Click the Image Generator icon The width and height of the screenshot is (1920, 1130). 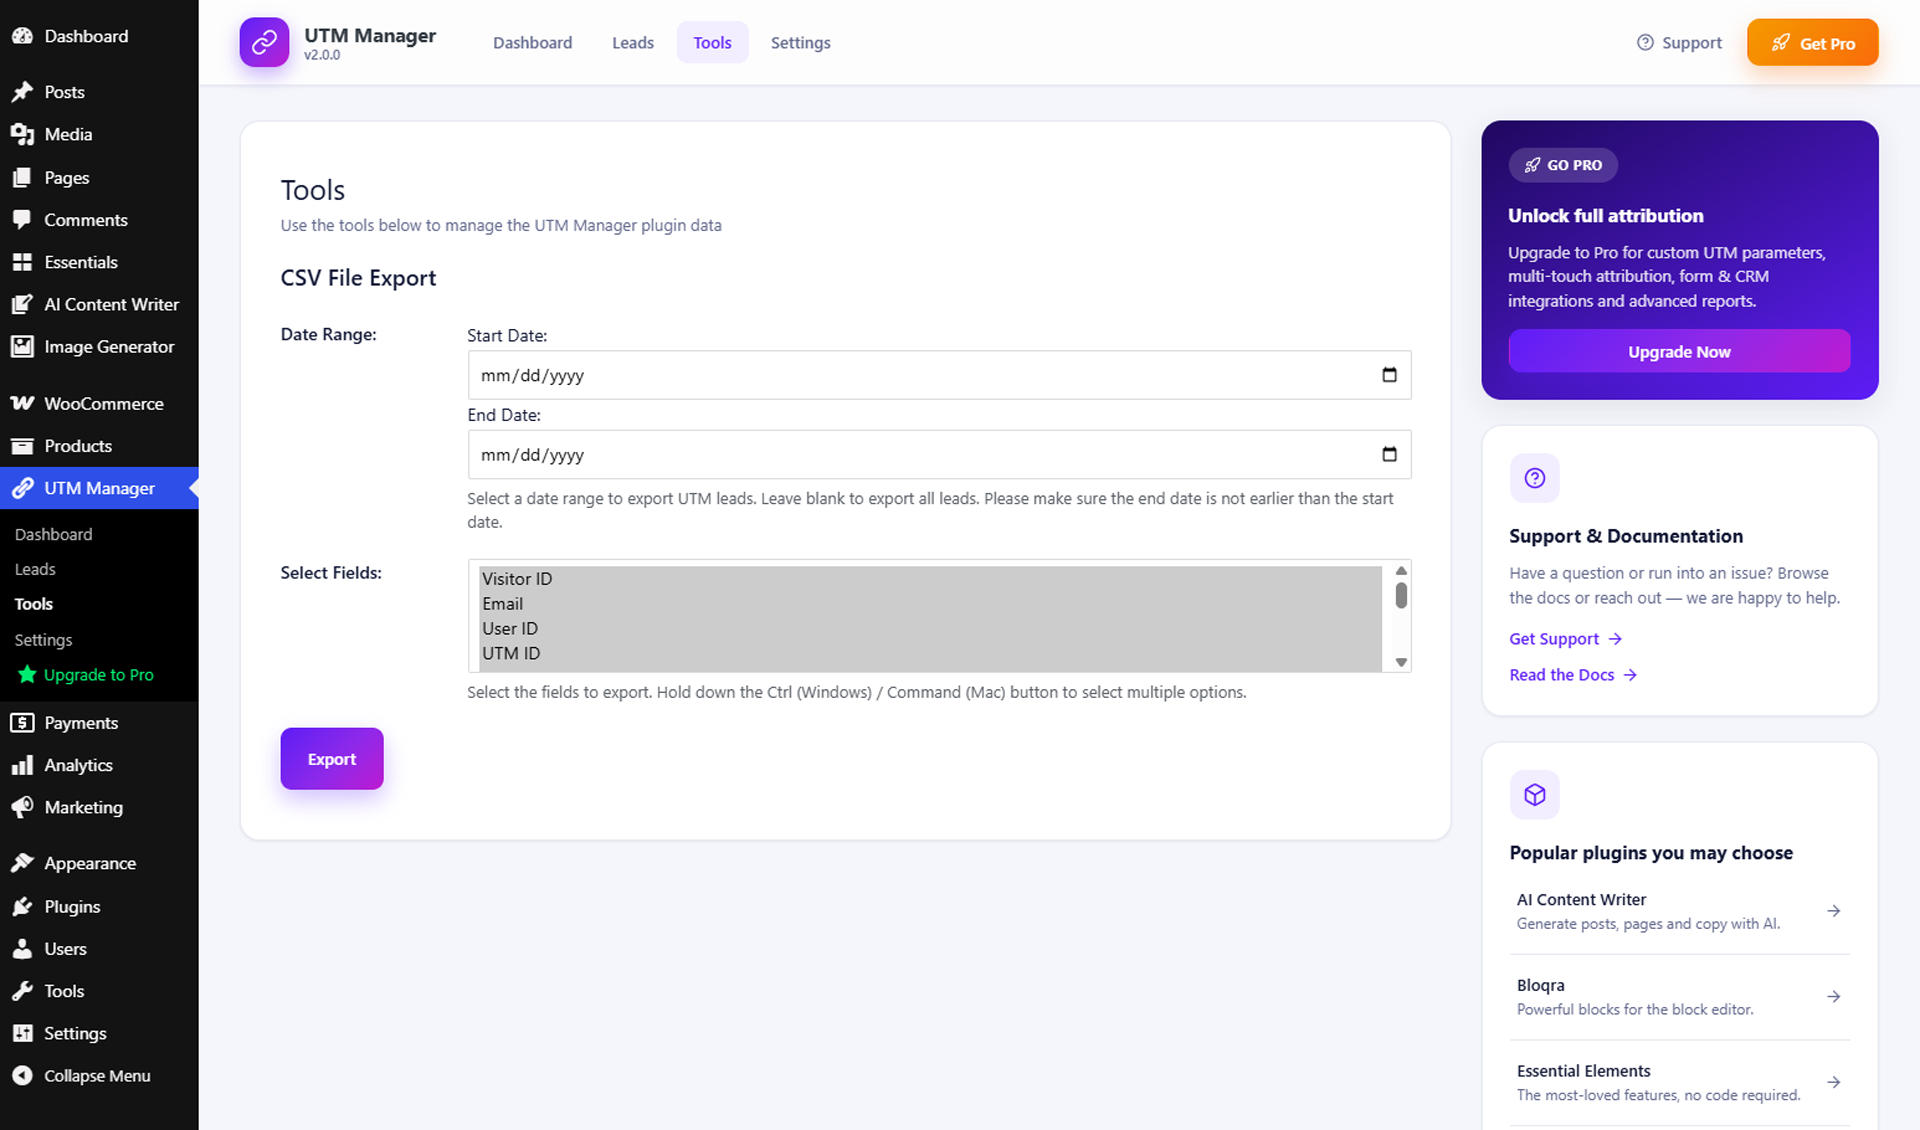(x=22, y=347)
